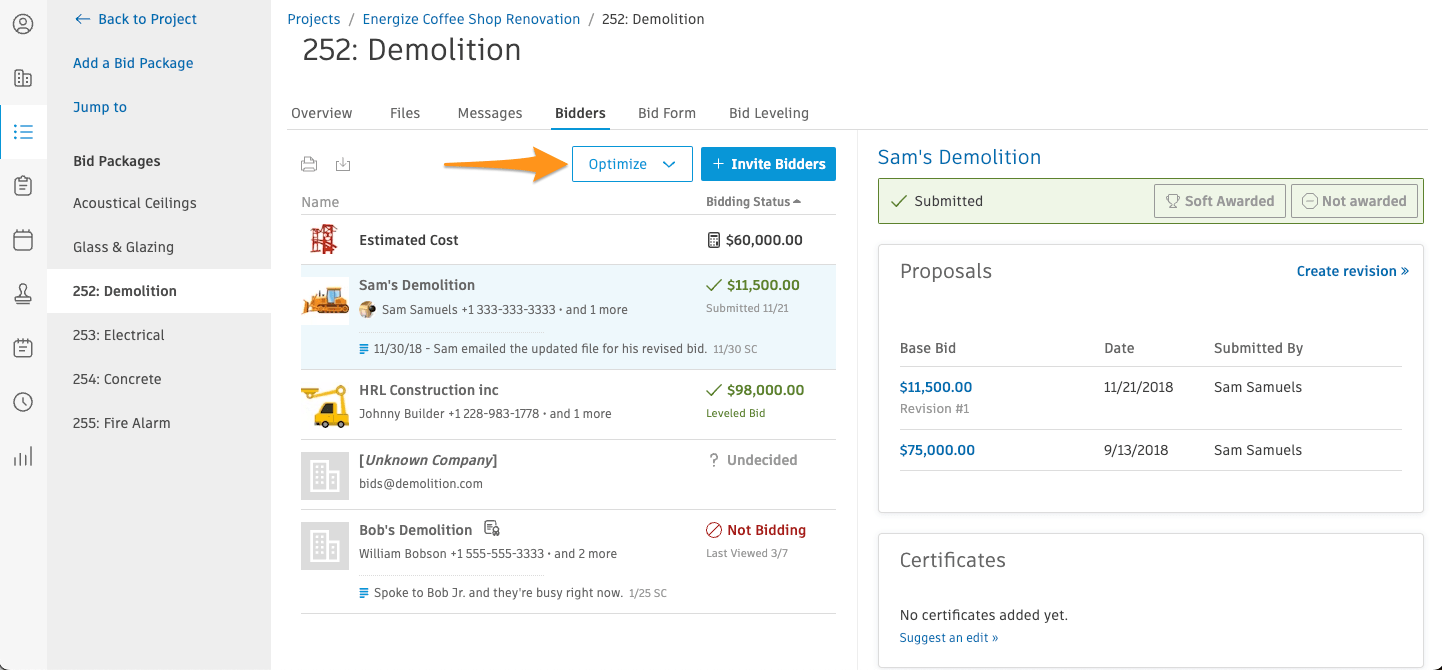Click Add a Bid Package

[133, 63]
